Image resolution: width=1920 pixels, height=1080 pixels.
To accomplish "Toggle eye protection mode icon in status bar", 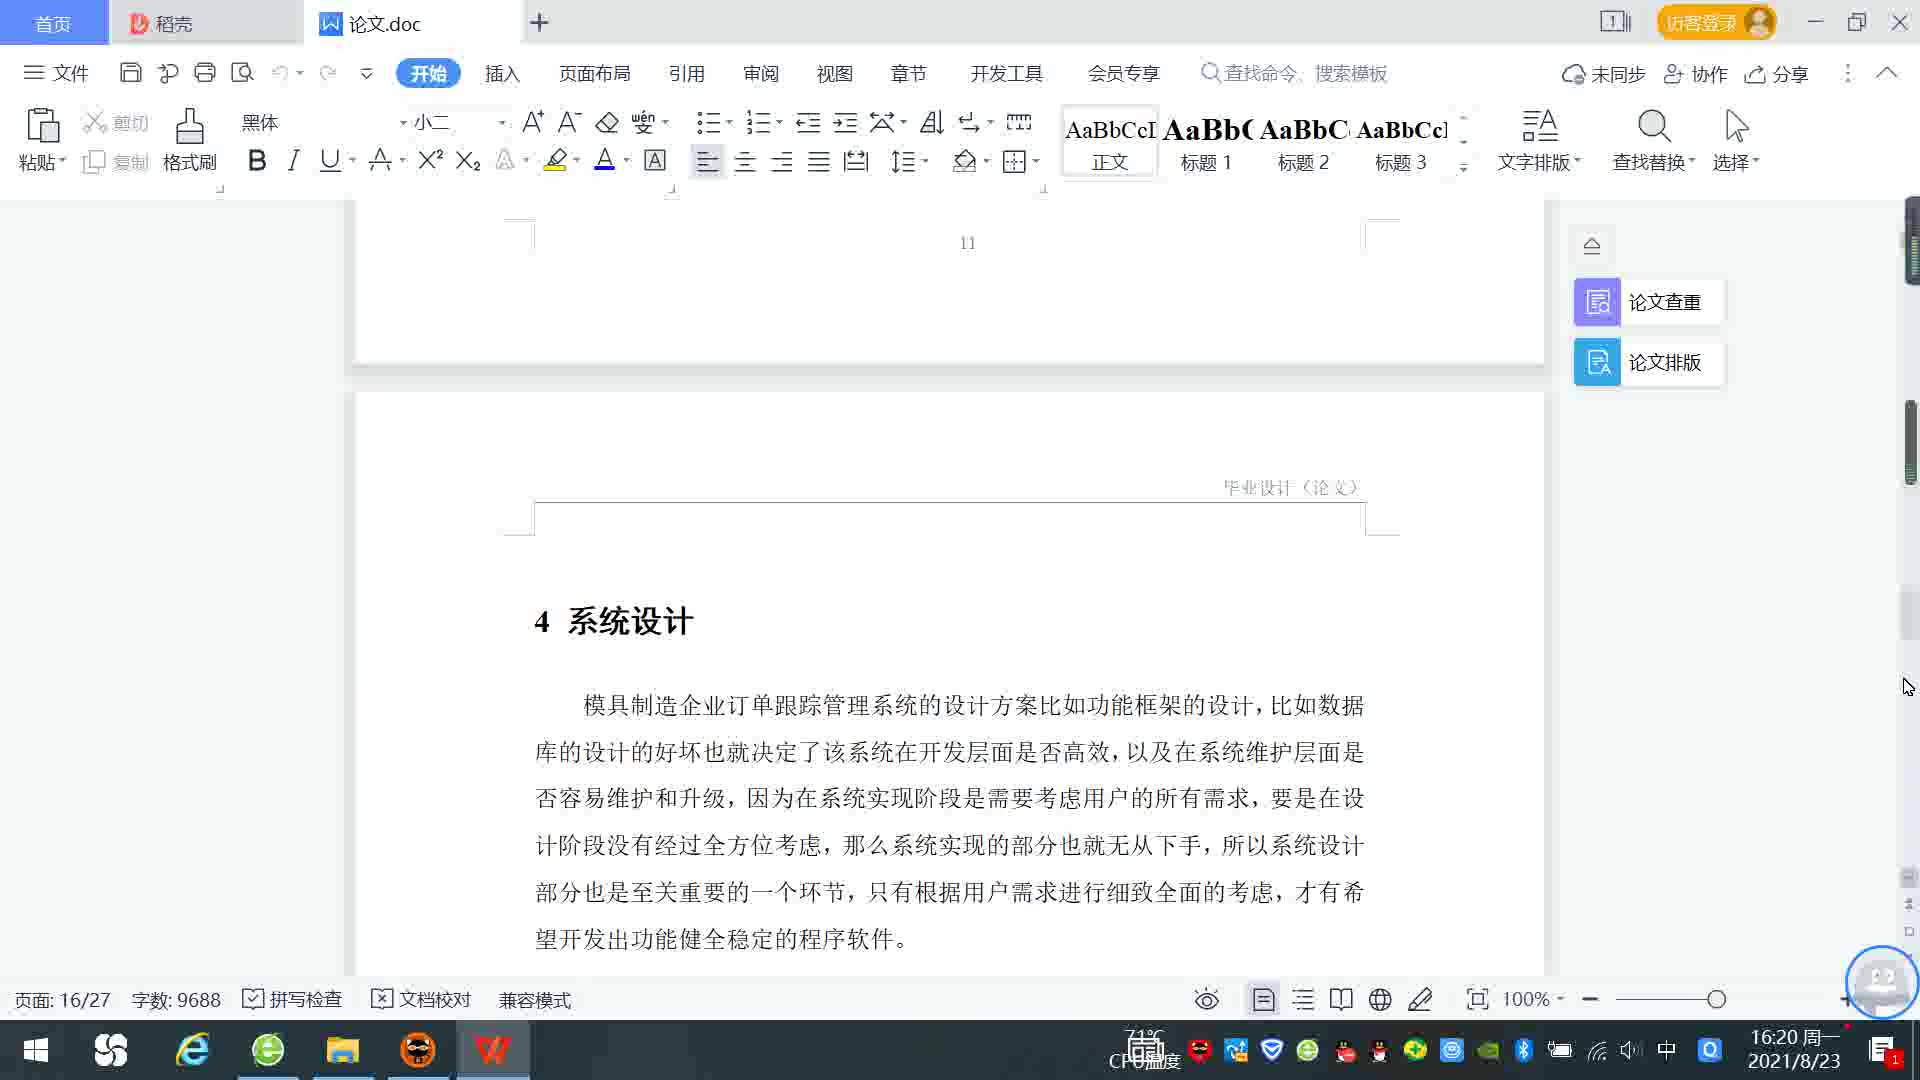I will [1206, 999].
